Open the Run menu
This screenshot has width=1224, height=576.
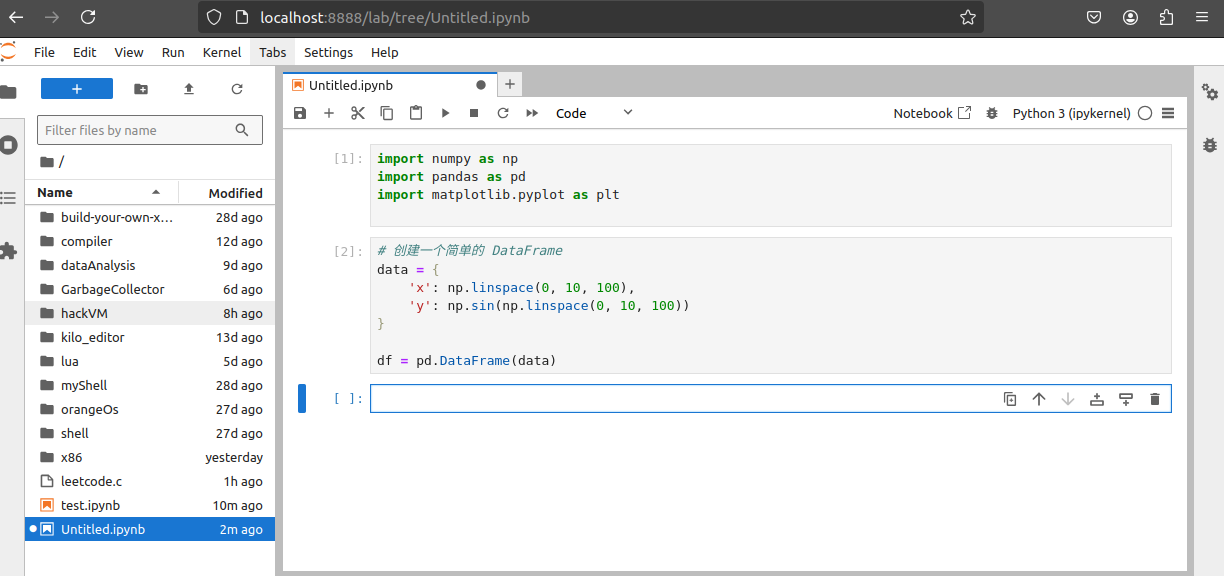click(173, 52)
